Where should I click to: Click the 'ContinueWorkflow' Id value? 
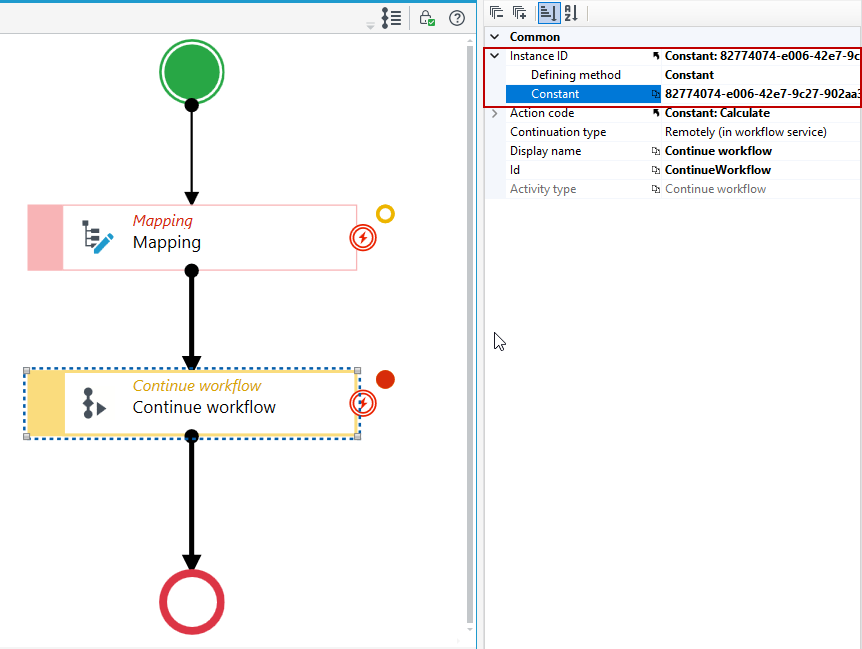coord(718,170)
